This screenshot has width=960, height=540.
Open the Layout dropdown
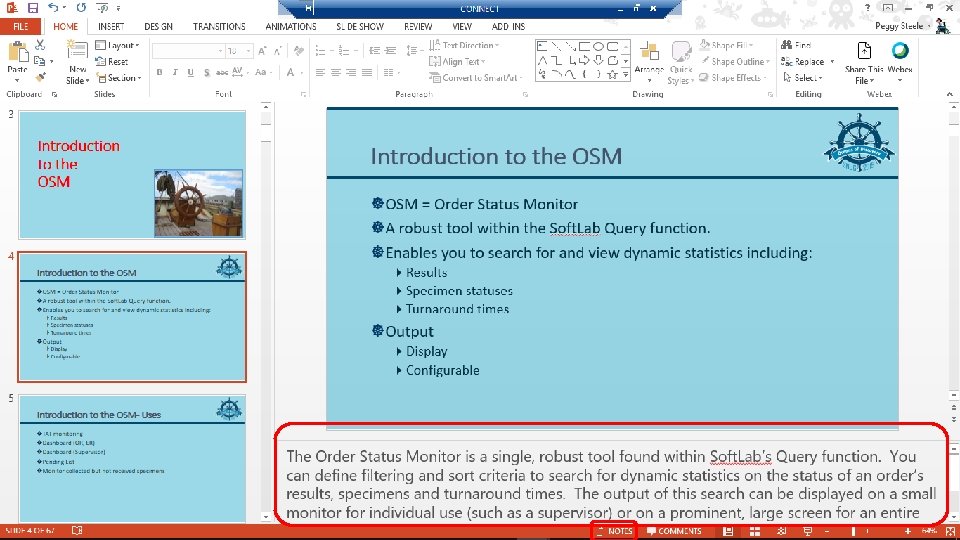pyautogui.click(x=118, y=45)
